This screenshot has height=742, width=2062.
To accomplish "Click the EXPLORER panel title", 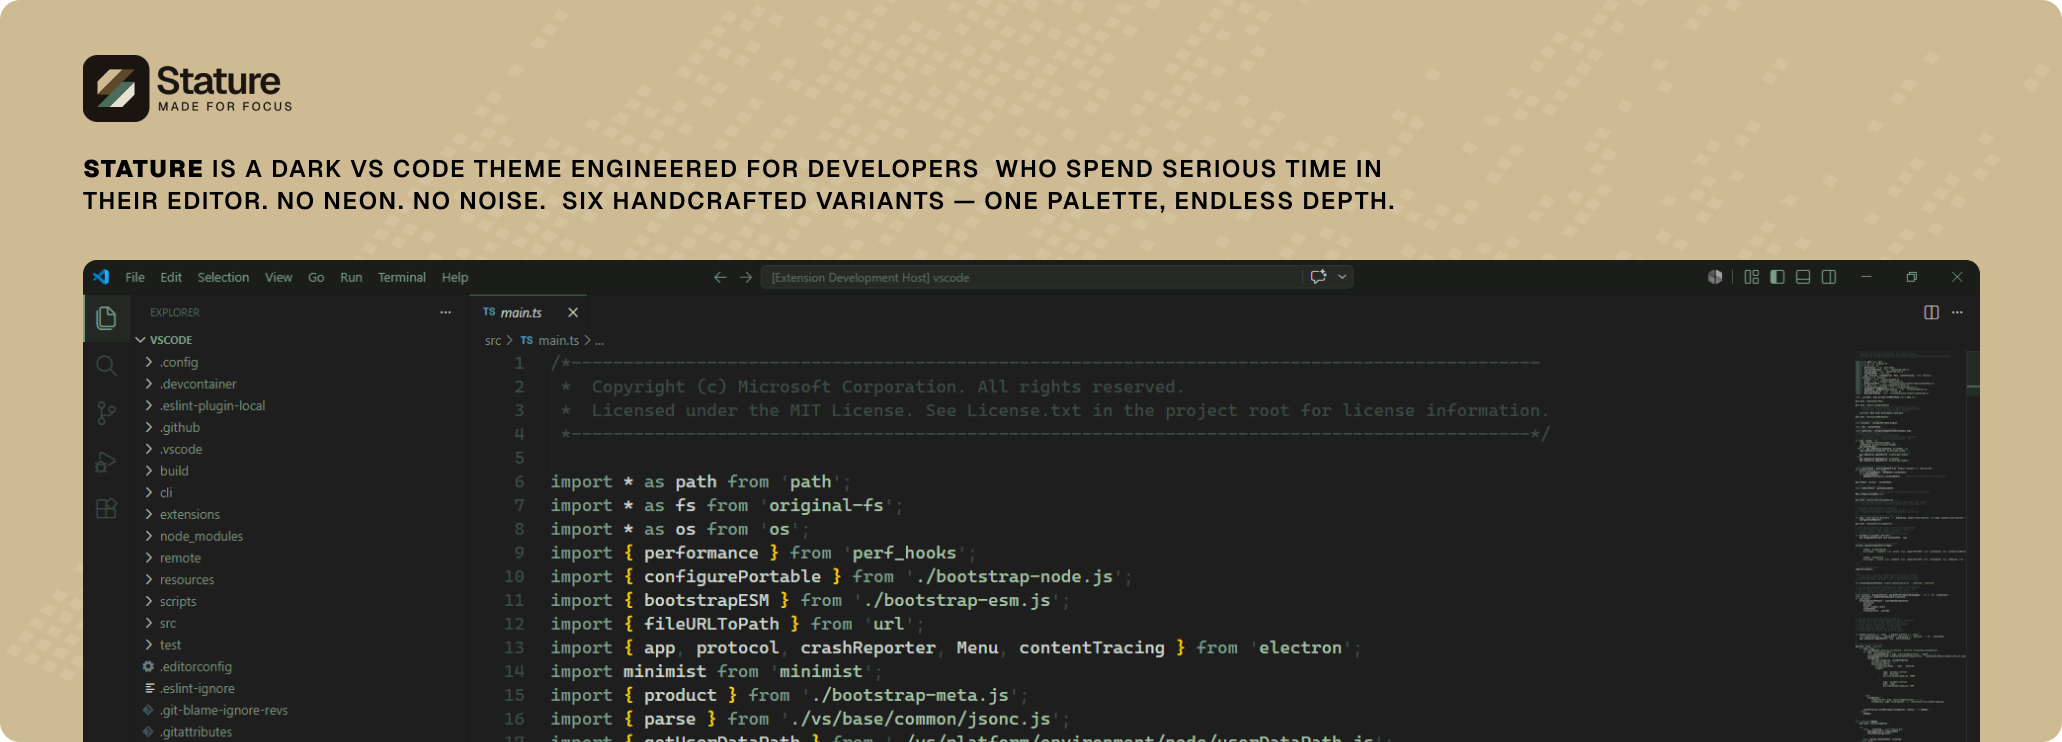I will pyautogui.click(x=175, y=313).
